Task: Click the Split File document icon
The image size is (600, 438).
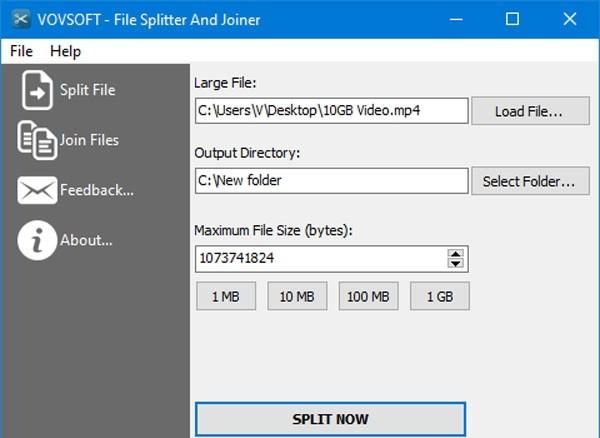Action: (37, 90)
